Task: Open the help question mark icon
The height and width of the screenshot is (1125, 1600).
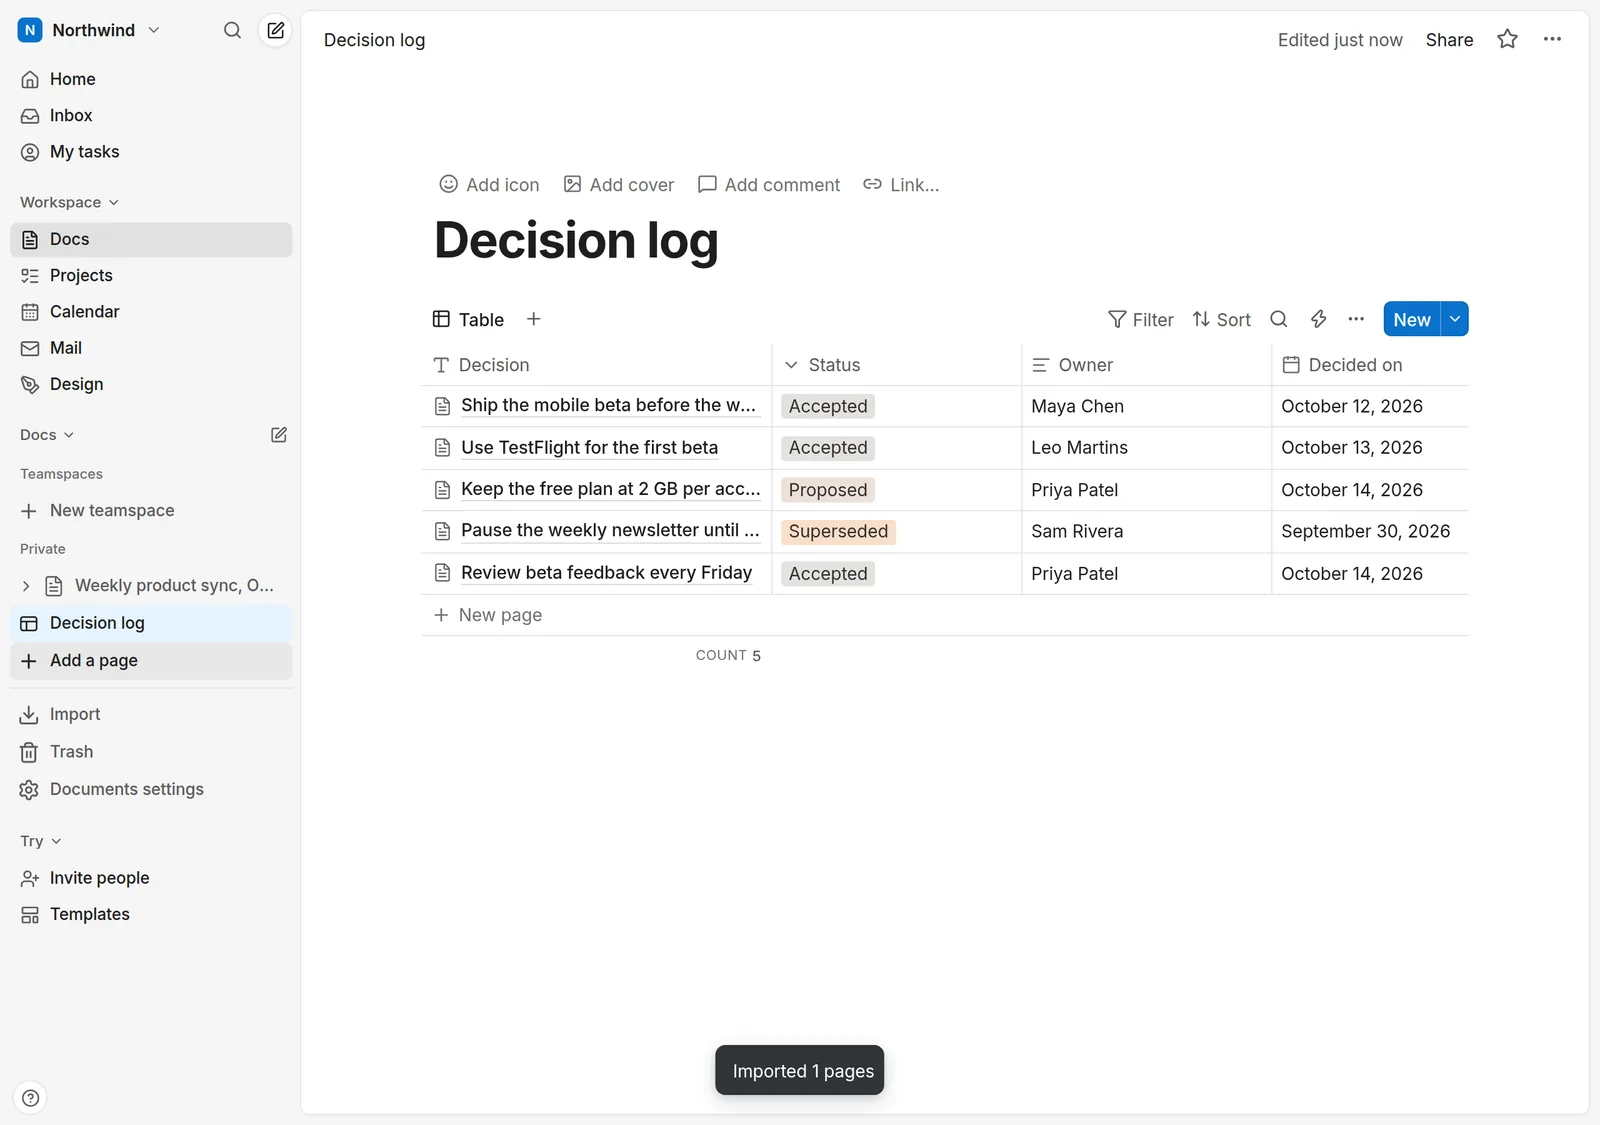Action: (x=31, y=1098)
